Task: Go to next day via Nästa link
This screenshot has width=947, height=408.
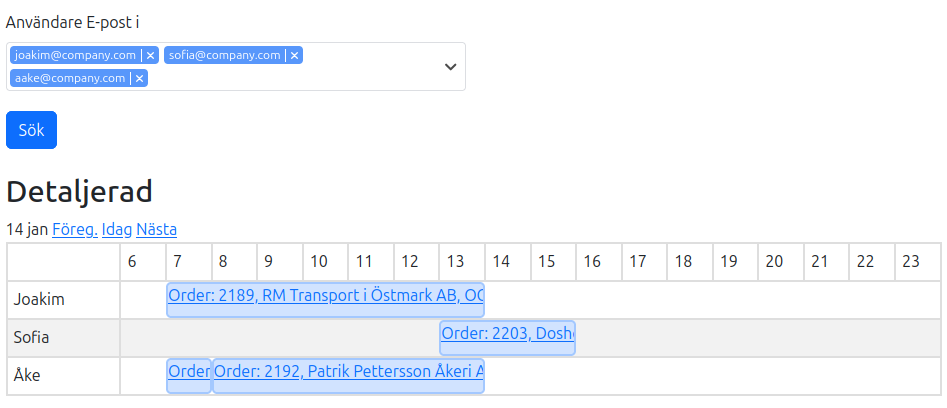Action: click(157, 230)
